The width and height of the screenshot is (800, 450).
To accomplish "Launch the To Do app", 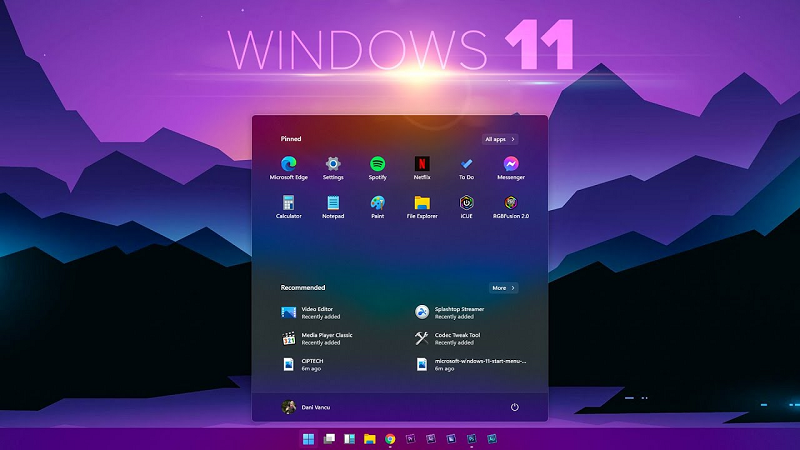I will pyautogui.click(x=466, y=169).
